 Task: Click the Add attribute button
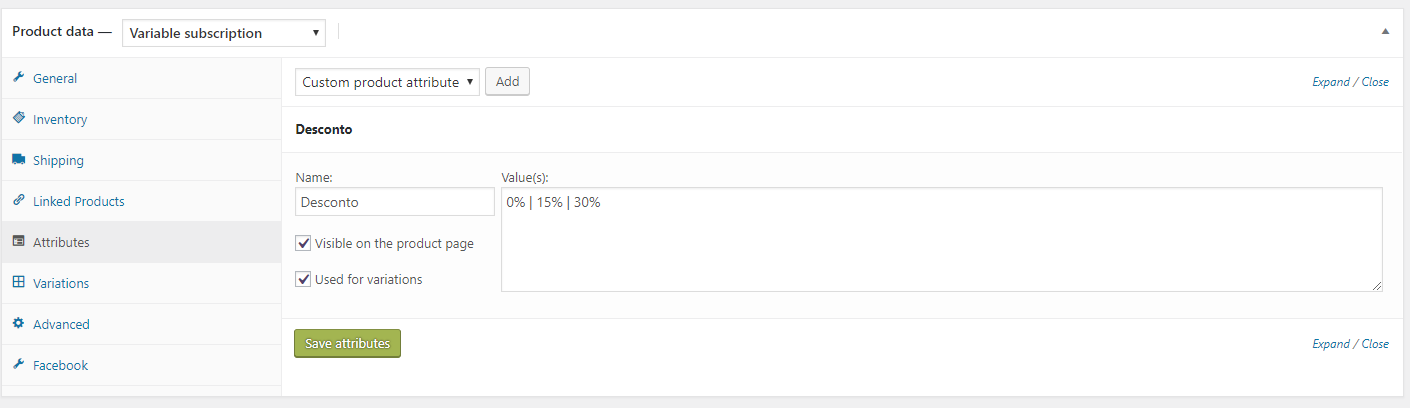[x=507, y=82]
